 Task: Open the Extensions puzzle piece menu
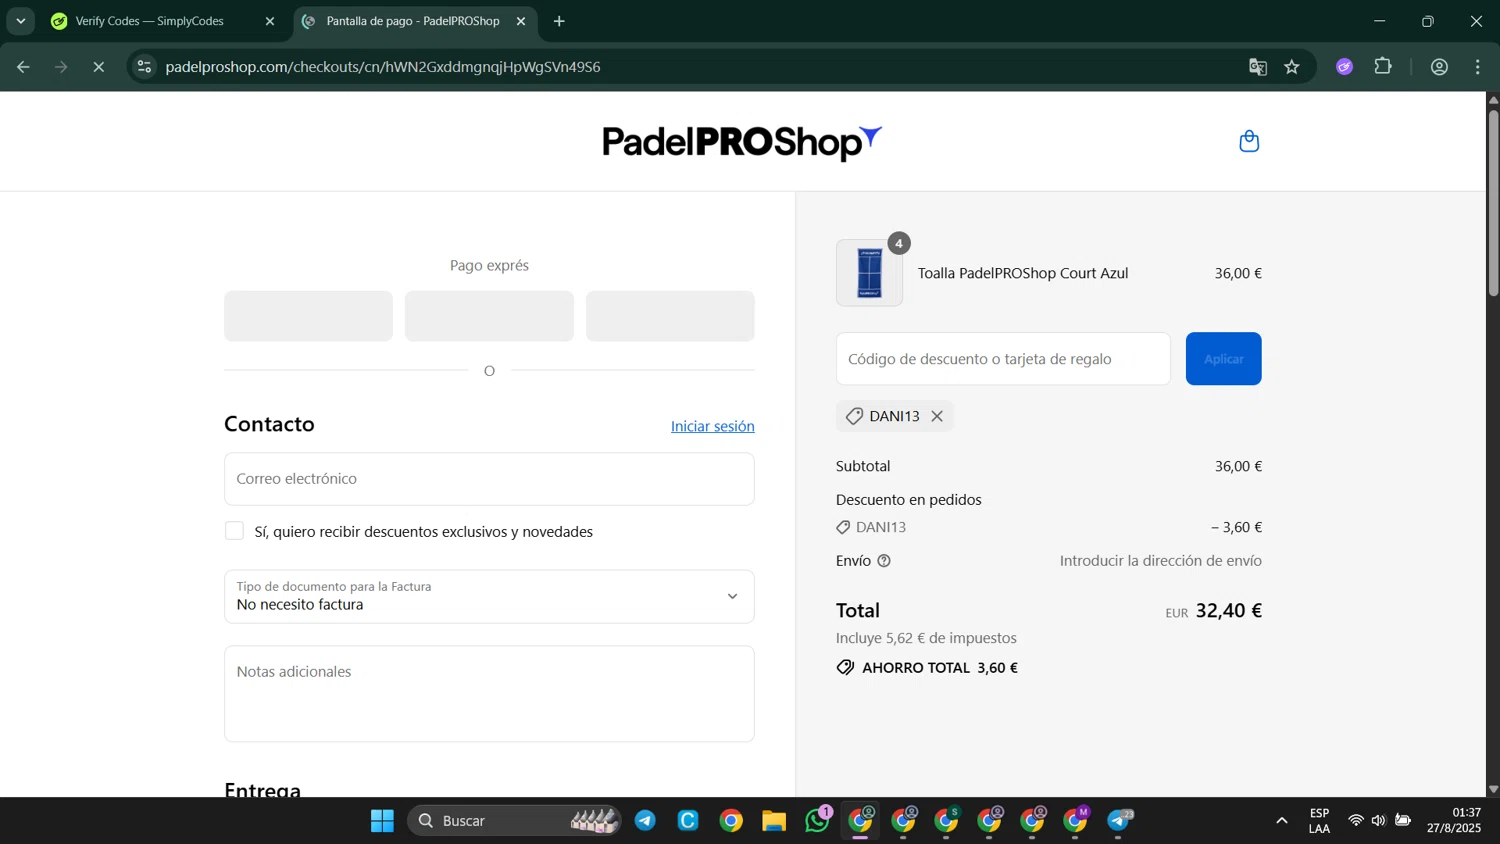(x=1383, y=67)
